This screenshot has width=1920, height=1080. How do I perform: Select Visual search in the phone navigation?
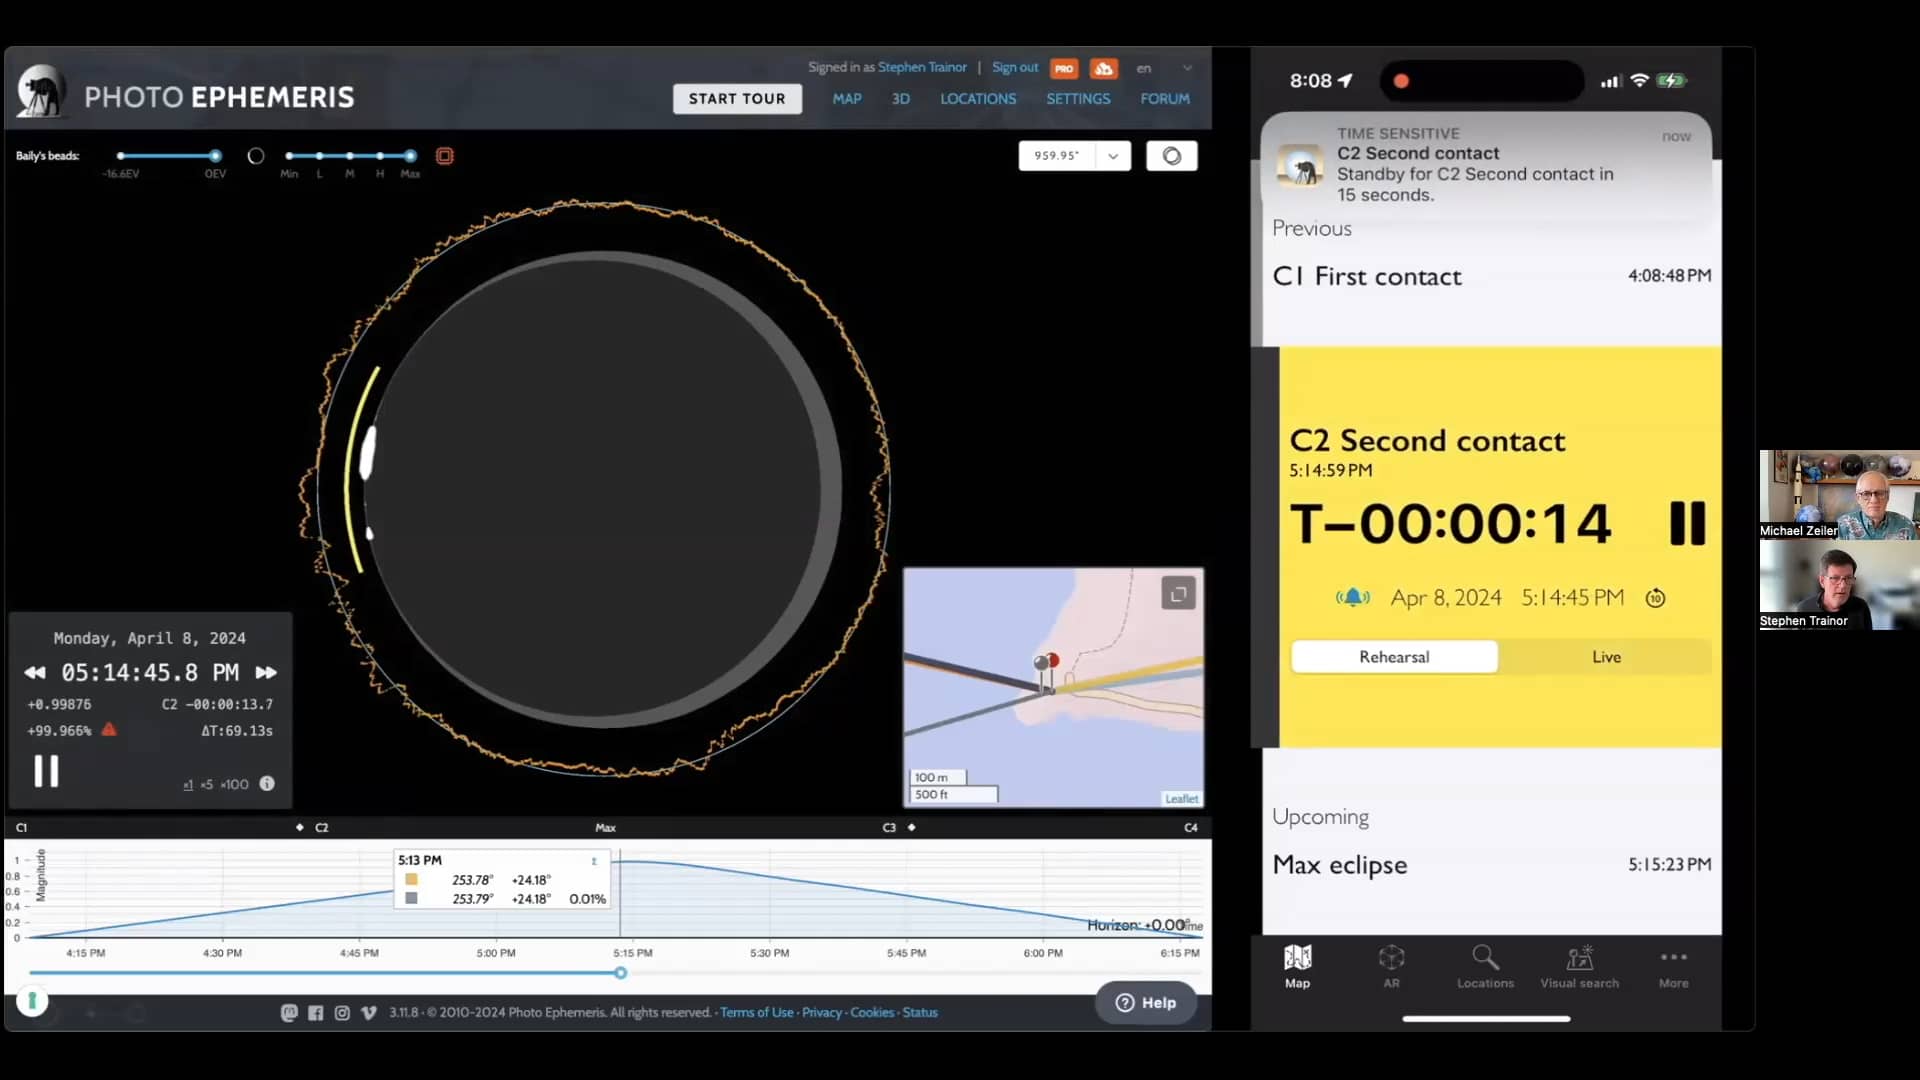pyautogui.click(x=1580, y=965)
